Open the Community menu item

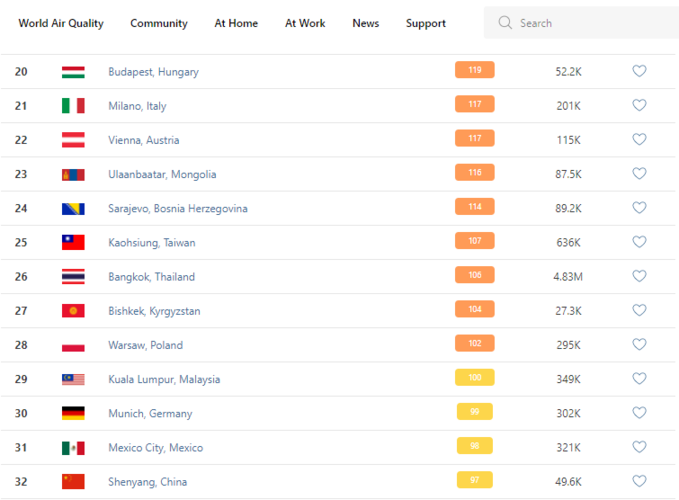pos(159,23)
